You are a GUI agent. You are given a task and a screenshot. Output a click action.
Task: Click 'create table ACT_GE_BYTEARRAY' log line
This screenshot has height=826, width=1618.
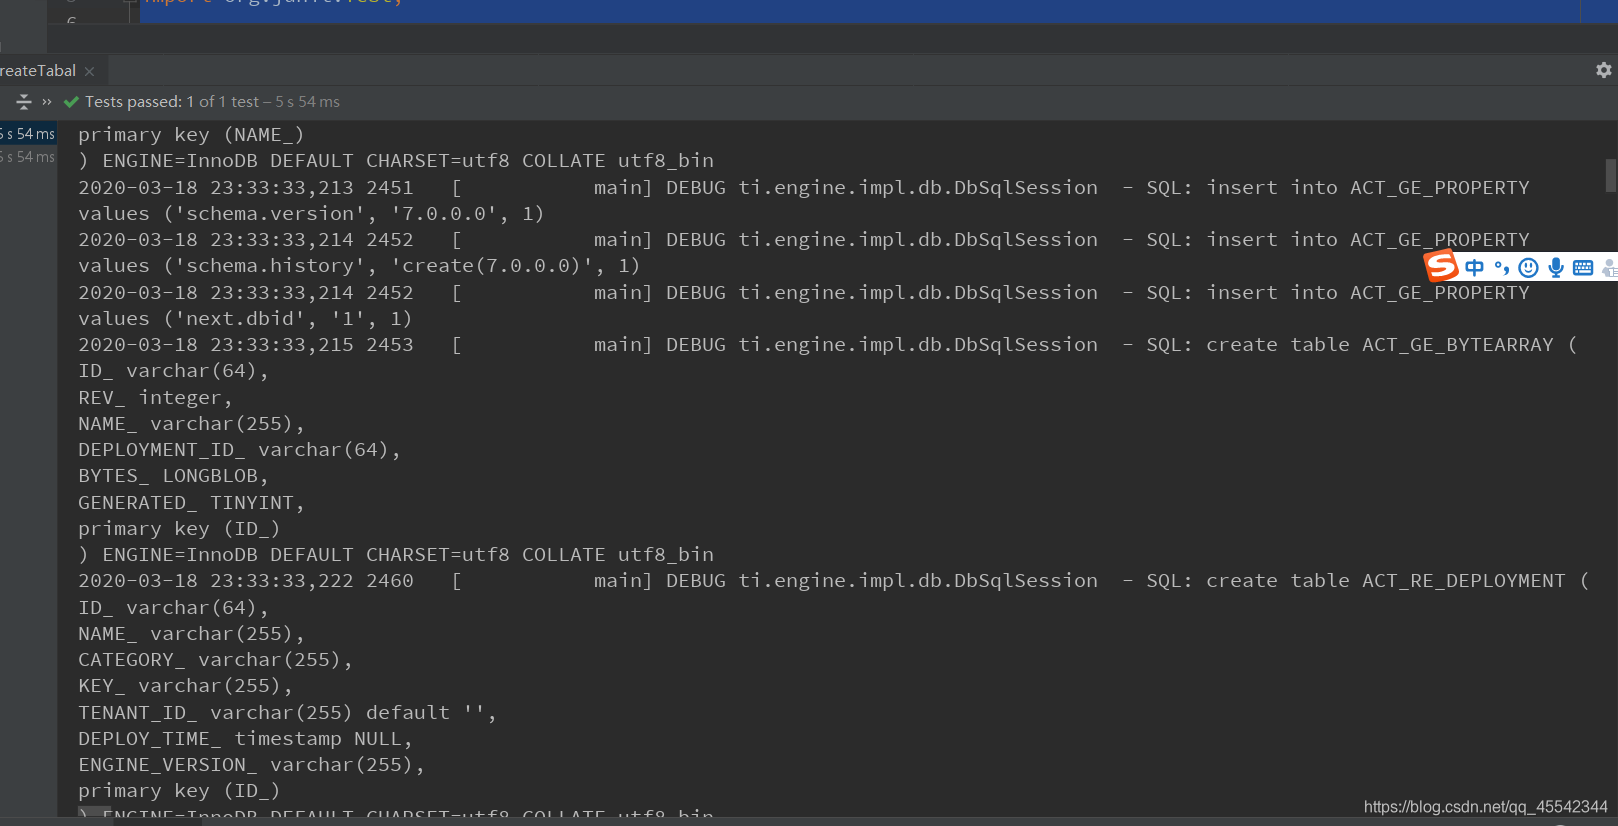828,345
